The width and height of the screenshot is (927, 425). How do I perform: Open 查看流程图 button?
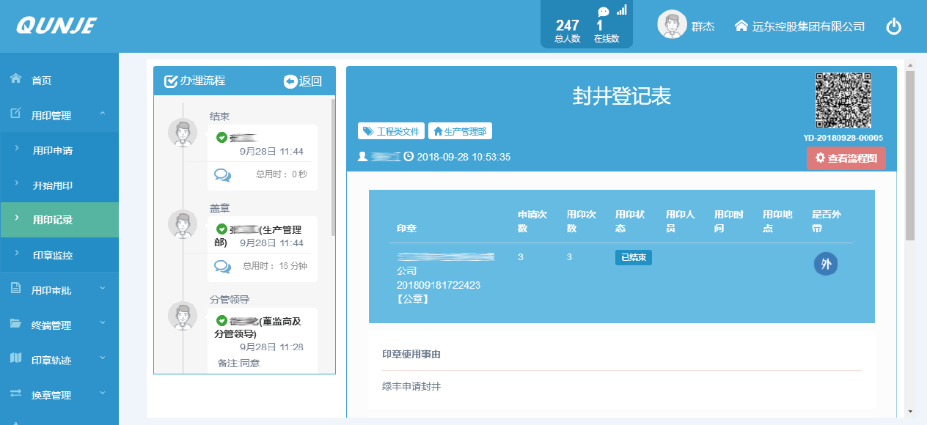point(846,158)
